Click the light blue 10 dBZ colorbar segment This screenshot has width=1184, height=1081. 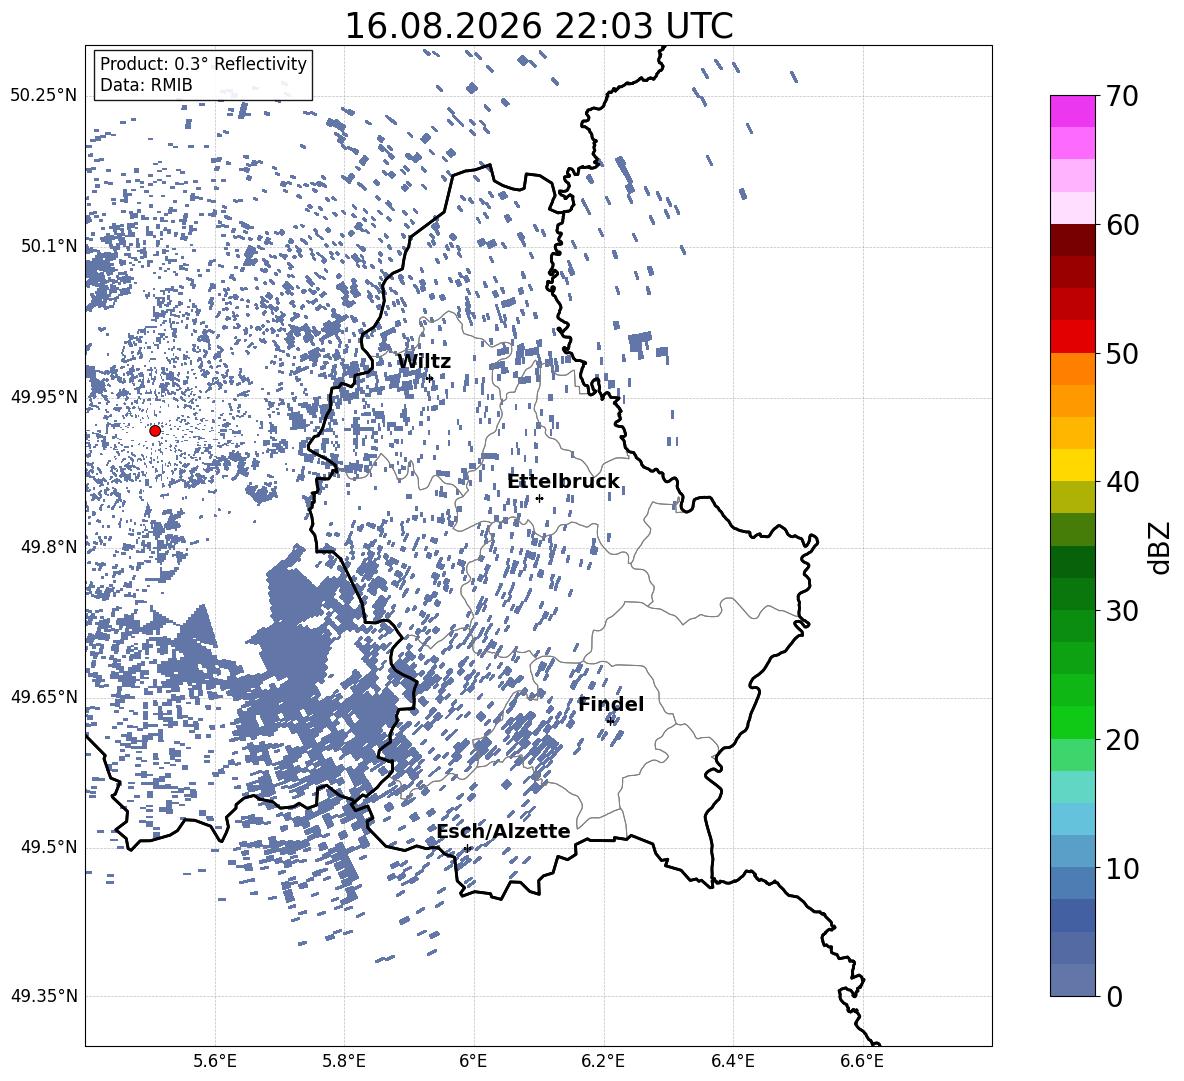pos(1072,851)
